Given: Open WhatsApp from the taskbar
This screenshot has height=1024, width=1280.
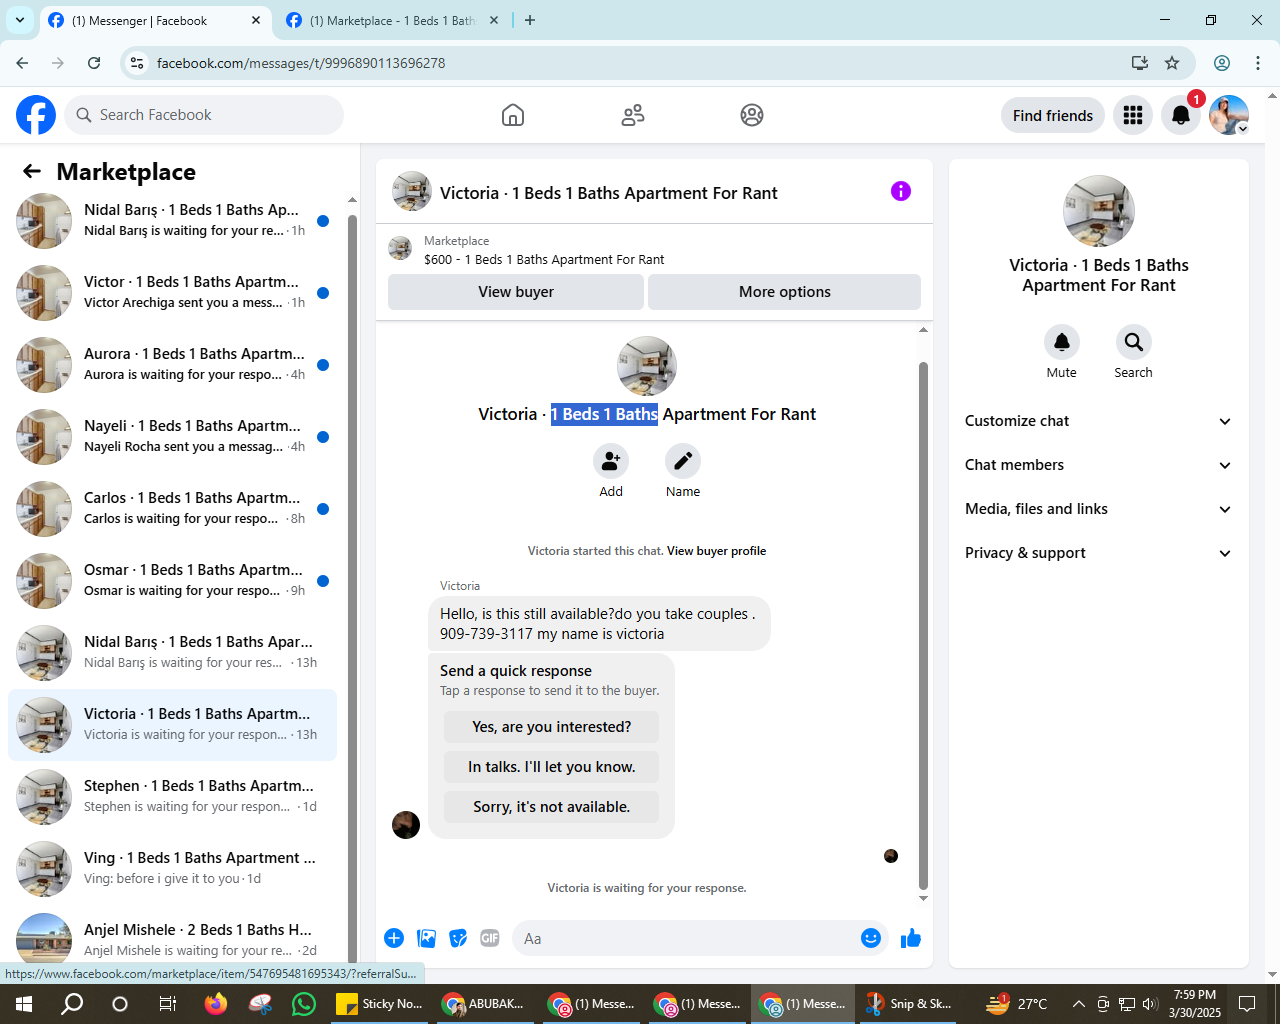Looking at the screenshot, I should tap(304, 1004).
